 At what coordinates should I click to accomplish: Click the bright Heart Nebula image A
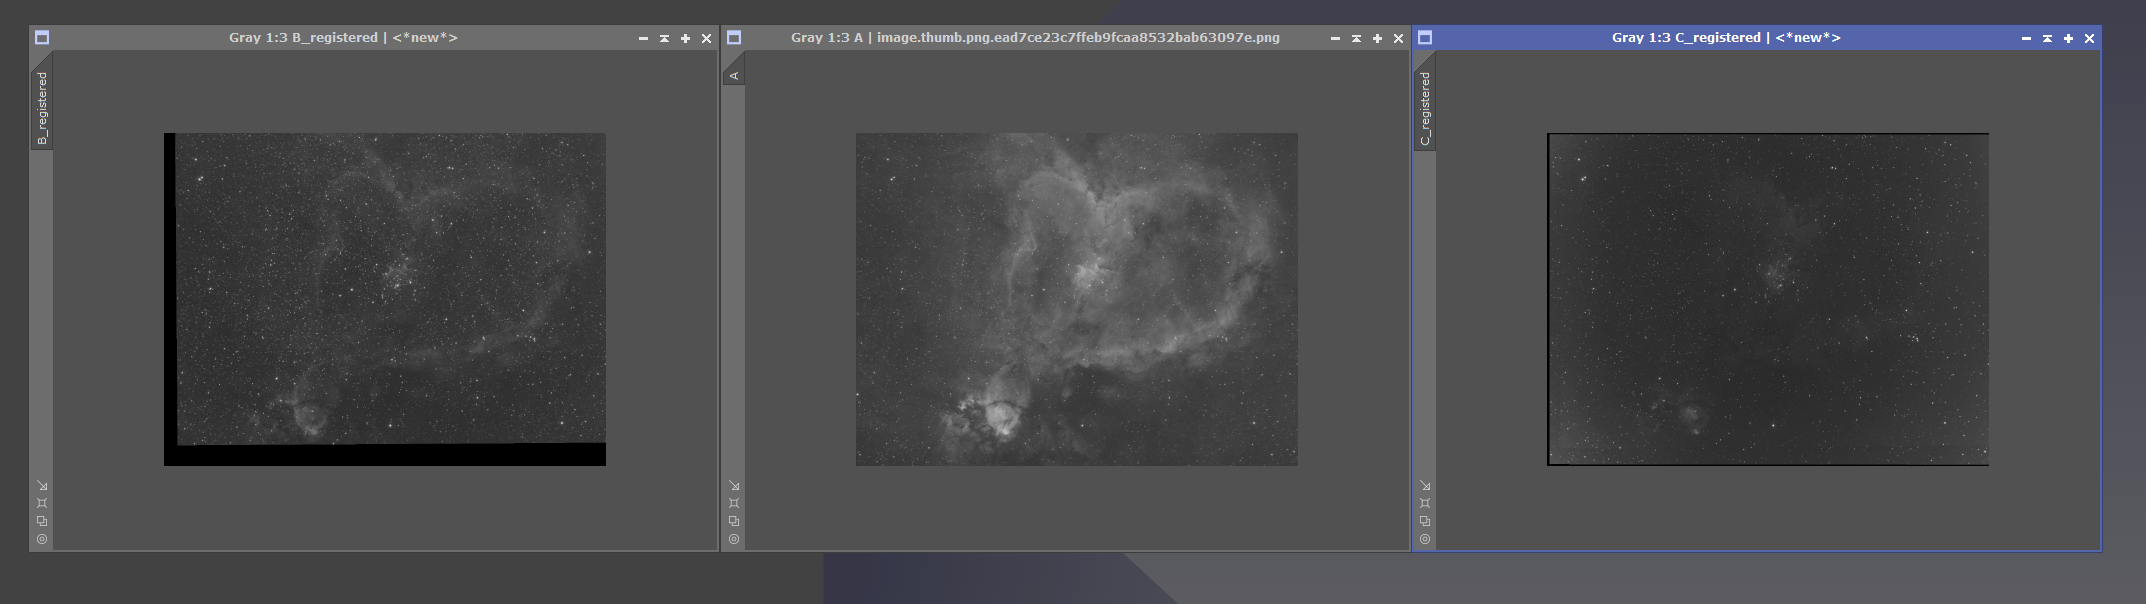click(x=1077, y=299)
